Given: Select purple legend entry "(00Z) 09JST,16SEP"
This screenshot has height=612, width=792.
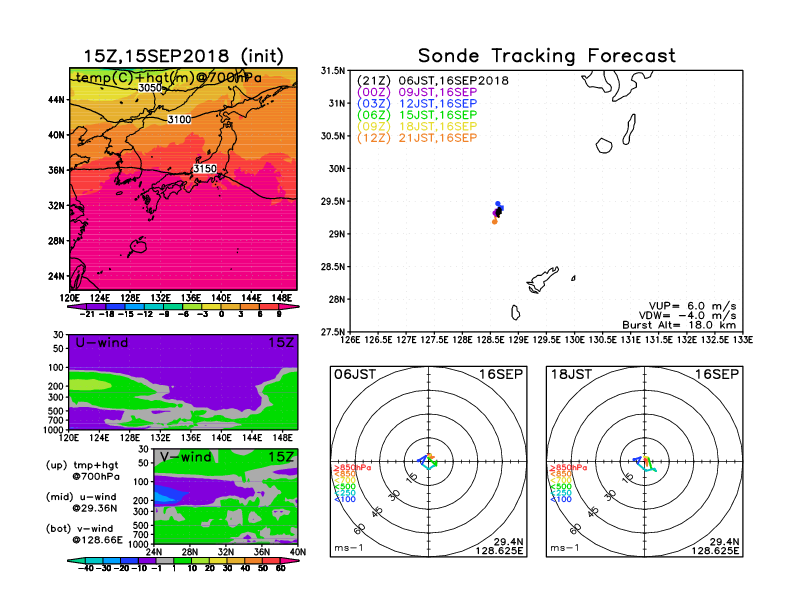Looking at the screenshot, I should [417, 92].
